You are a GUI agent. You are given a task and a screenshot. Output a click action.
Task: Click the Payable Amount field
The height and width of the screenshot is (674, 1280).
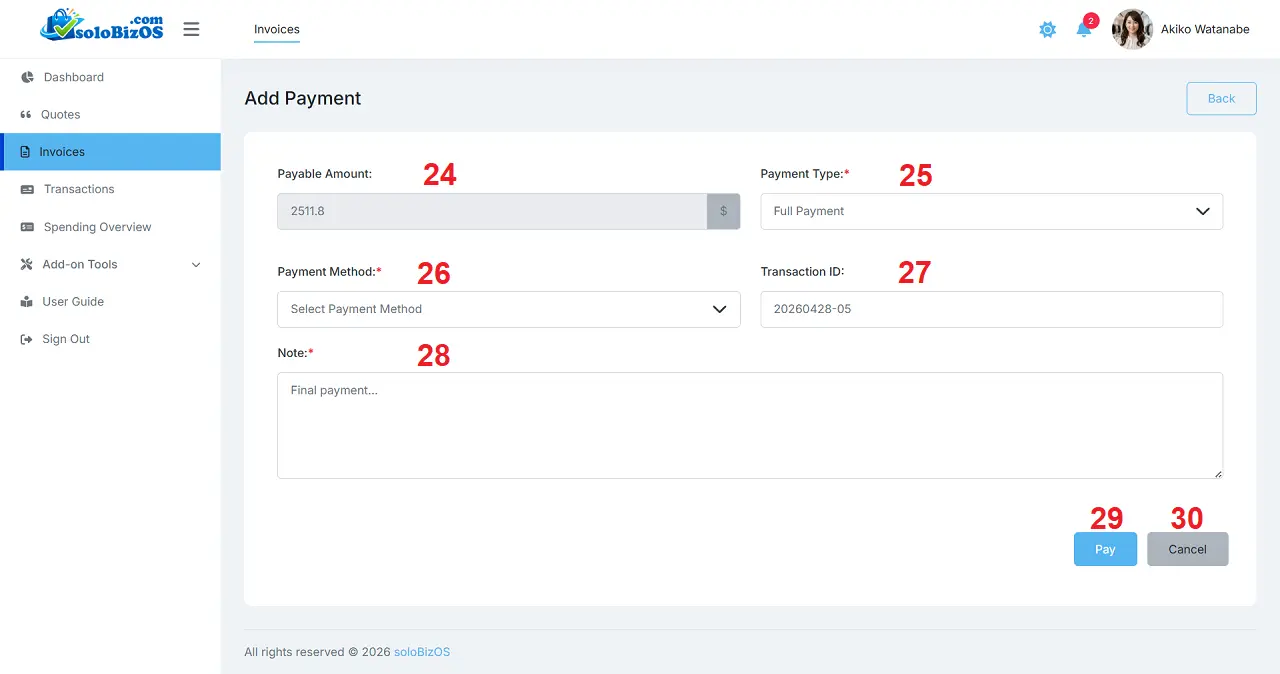[492, 211]
